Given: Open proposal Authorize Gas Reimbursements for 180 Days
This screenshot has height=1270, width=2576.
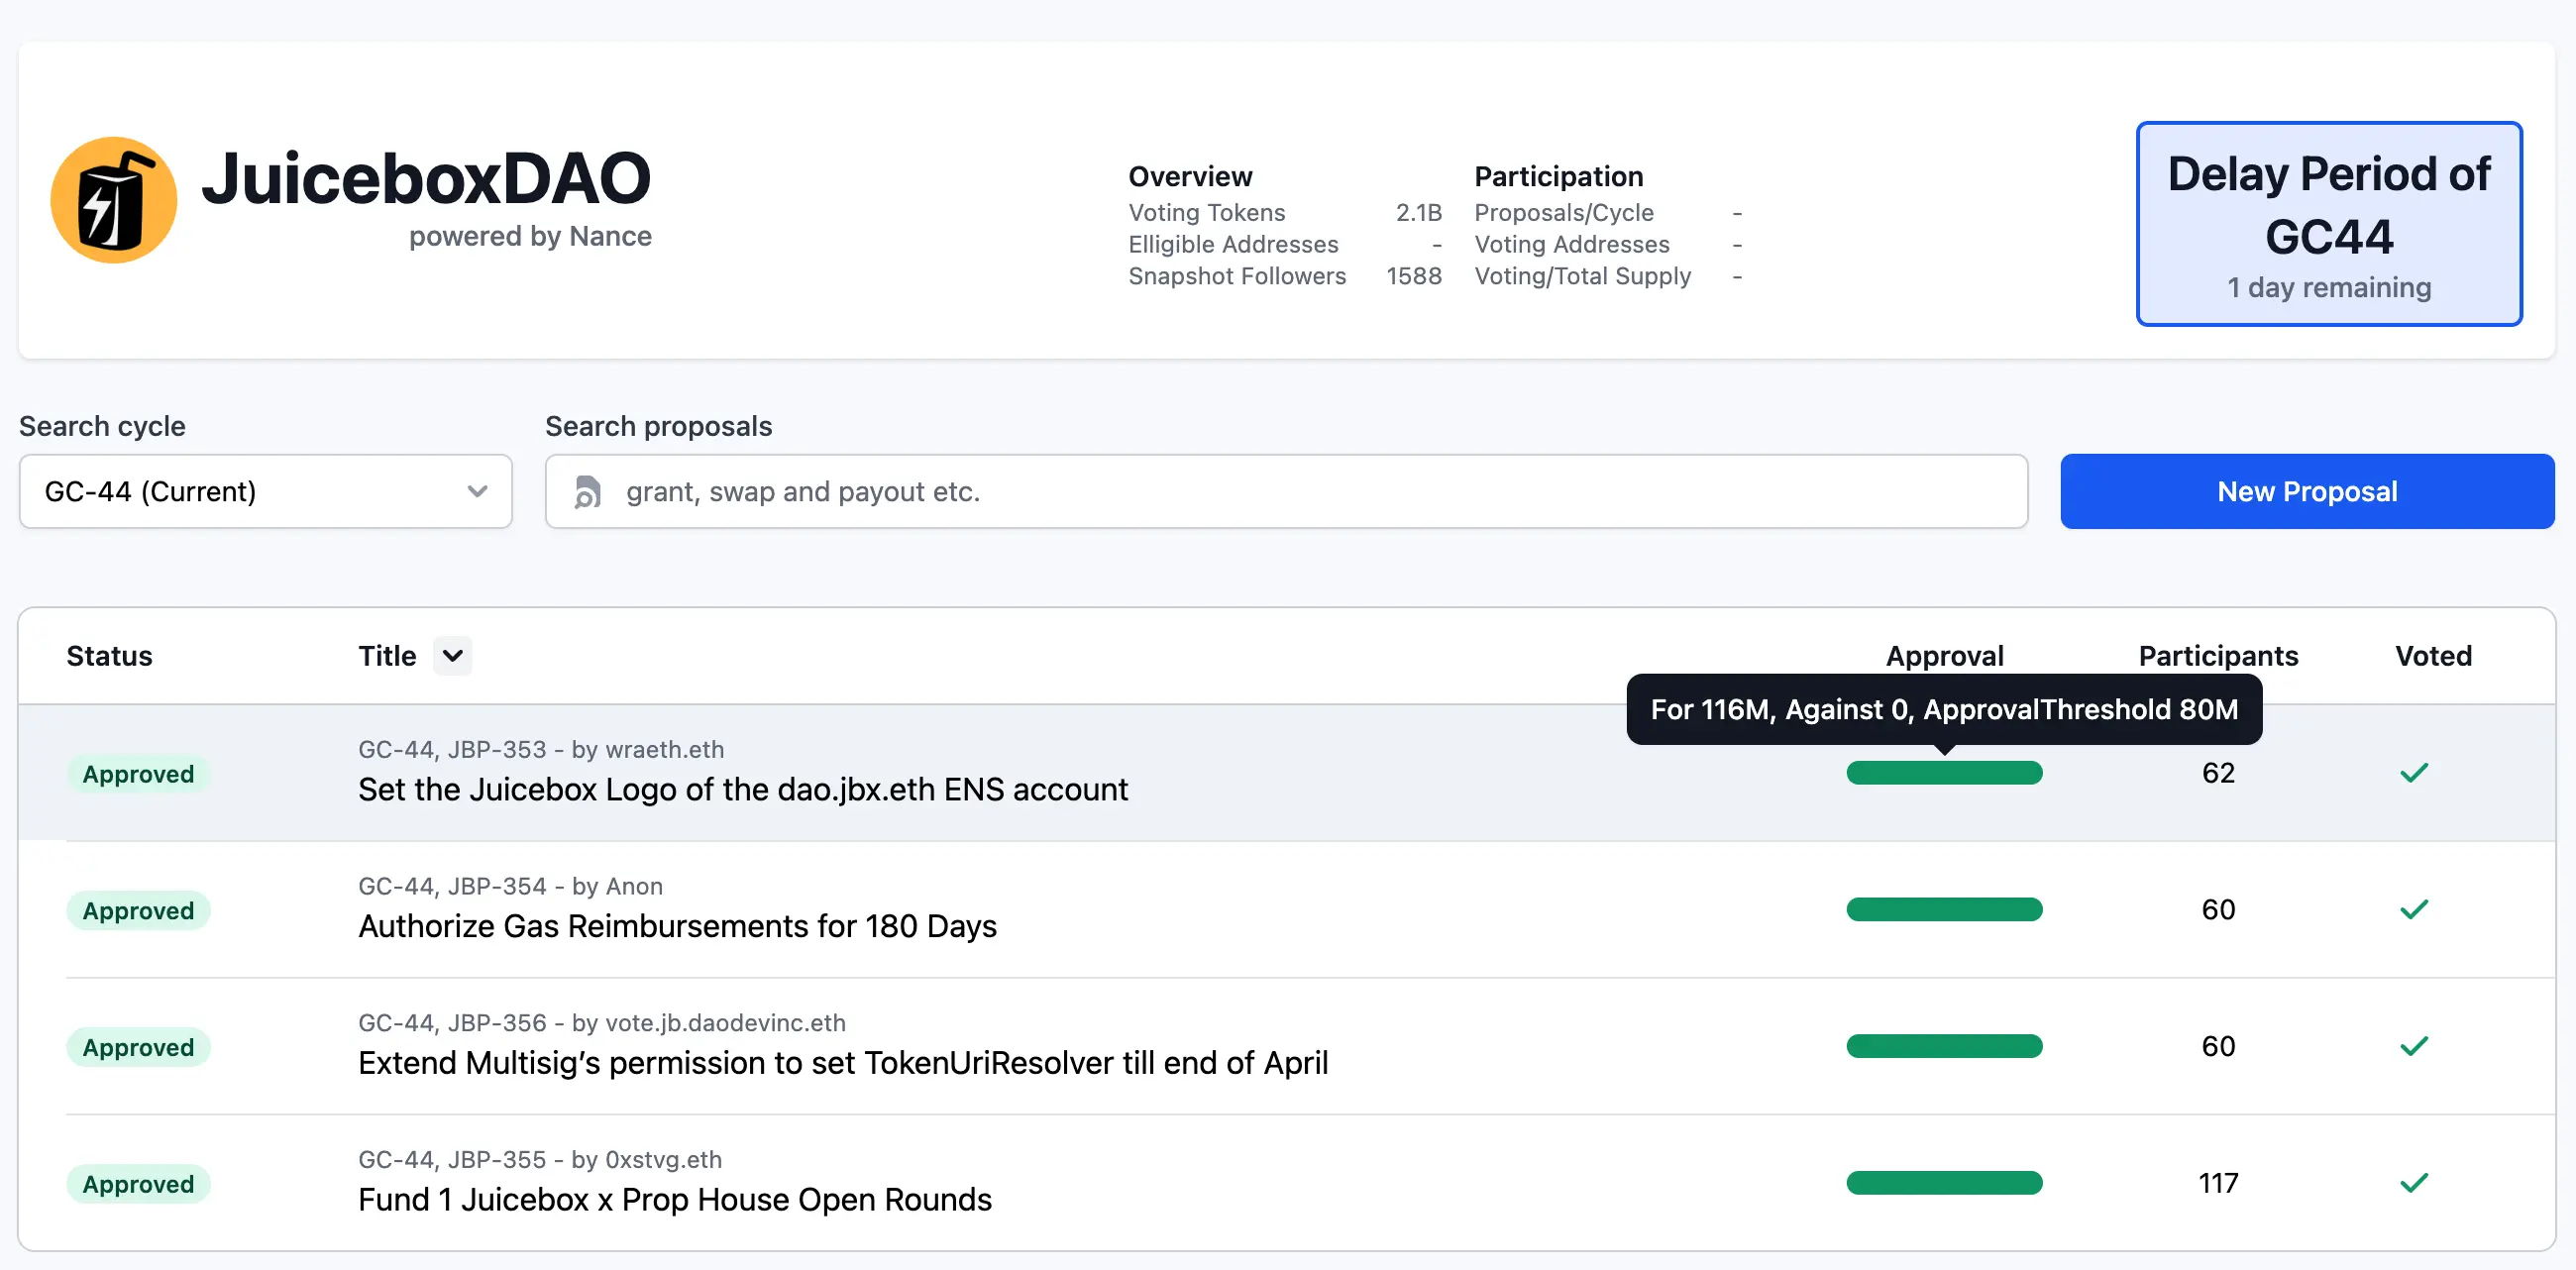Looking at the screenshot, I should click(677, 926).
